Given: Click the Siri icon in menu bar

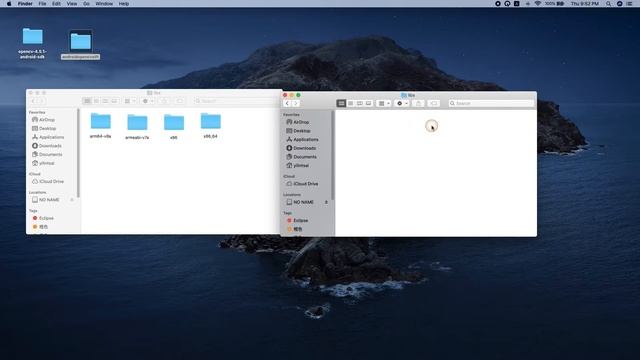Looking at the screenshot, I should tap(619, 4).
